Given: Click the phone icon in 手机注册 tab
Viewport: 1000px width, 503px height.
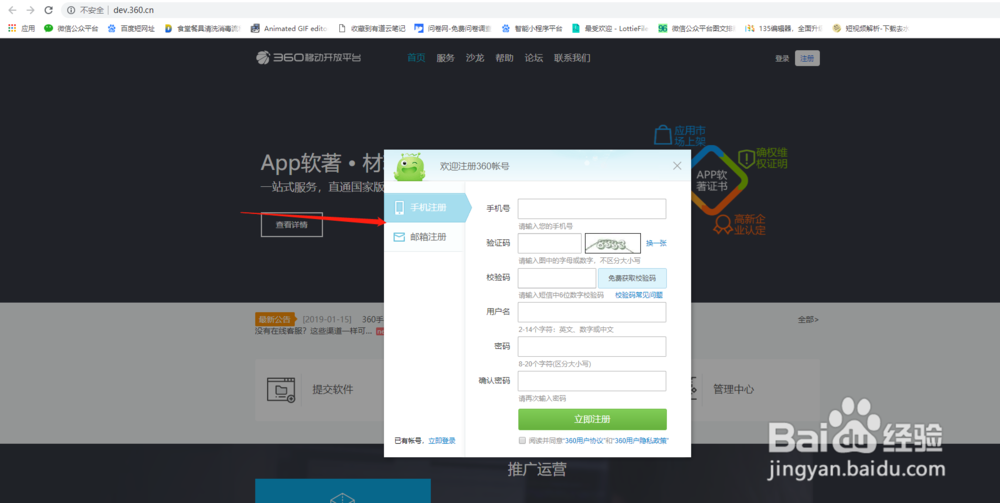Looking at the screenshot, I should pos(399,208).
